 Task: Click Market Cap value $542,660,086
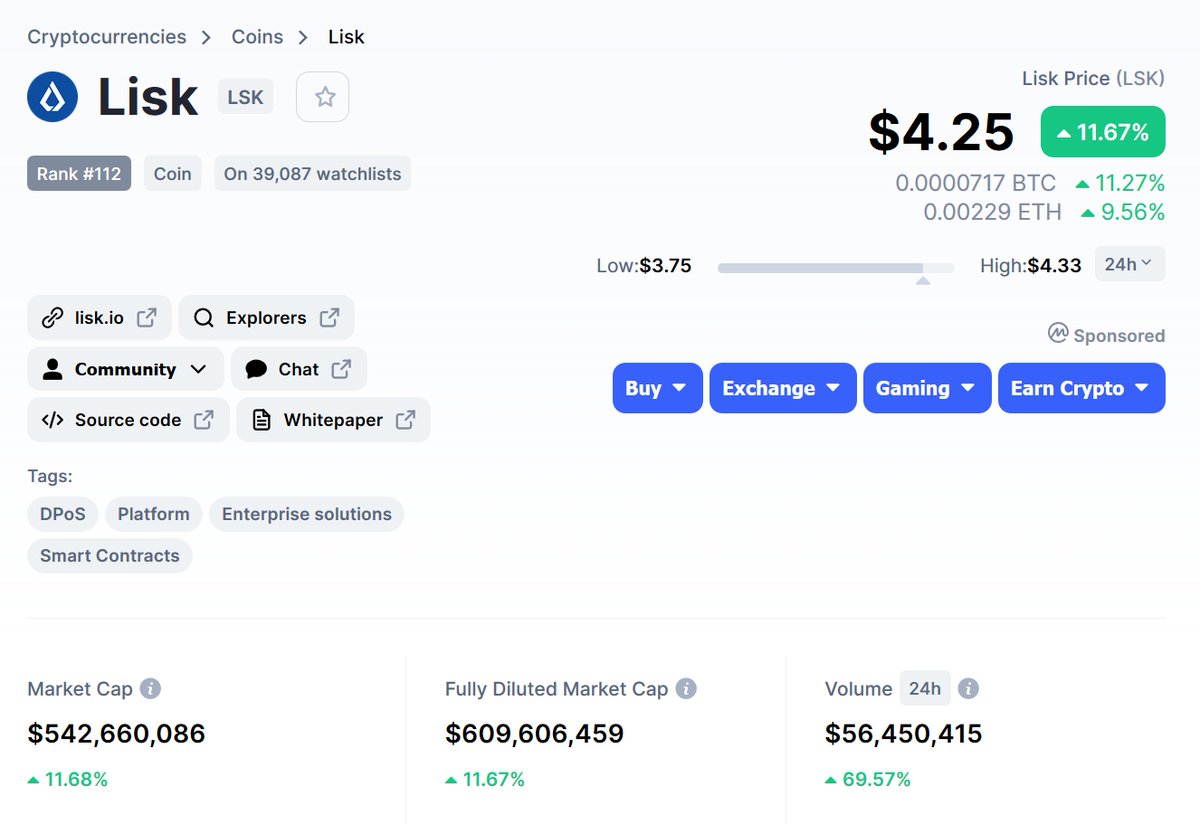click(x=116, y=734)
